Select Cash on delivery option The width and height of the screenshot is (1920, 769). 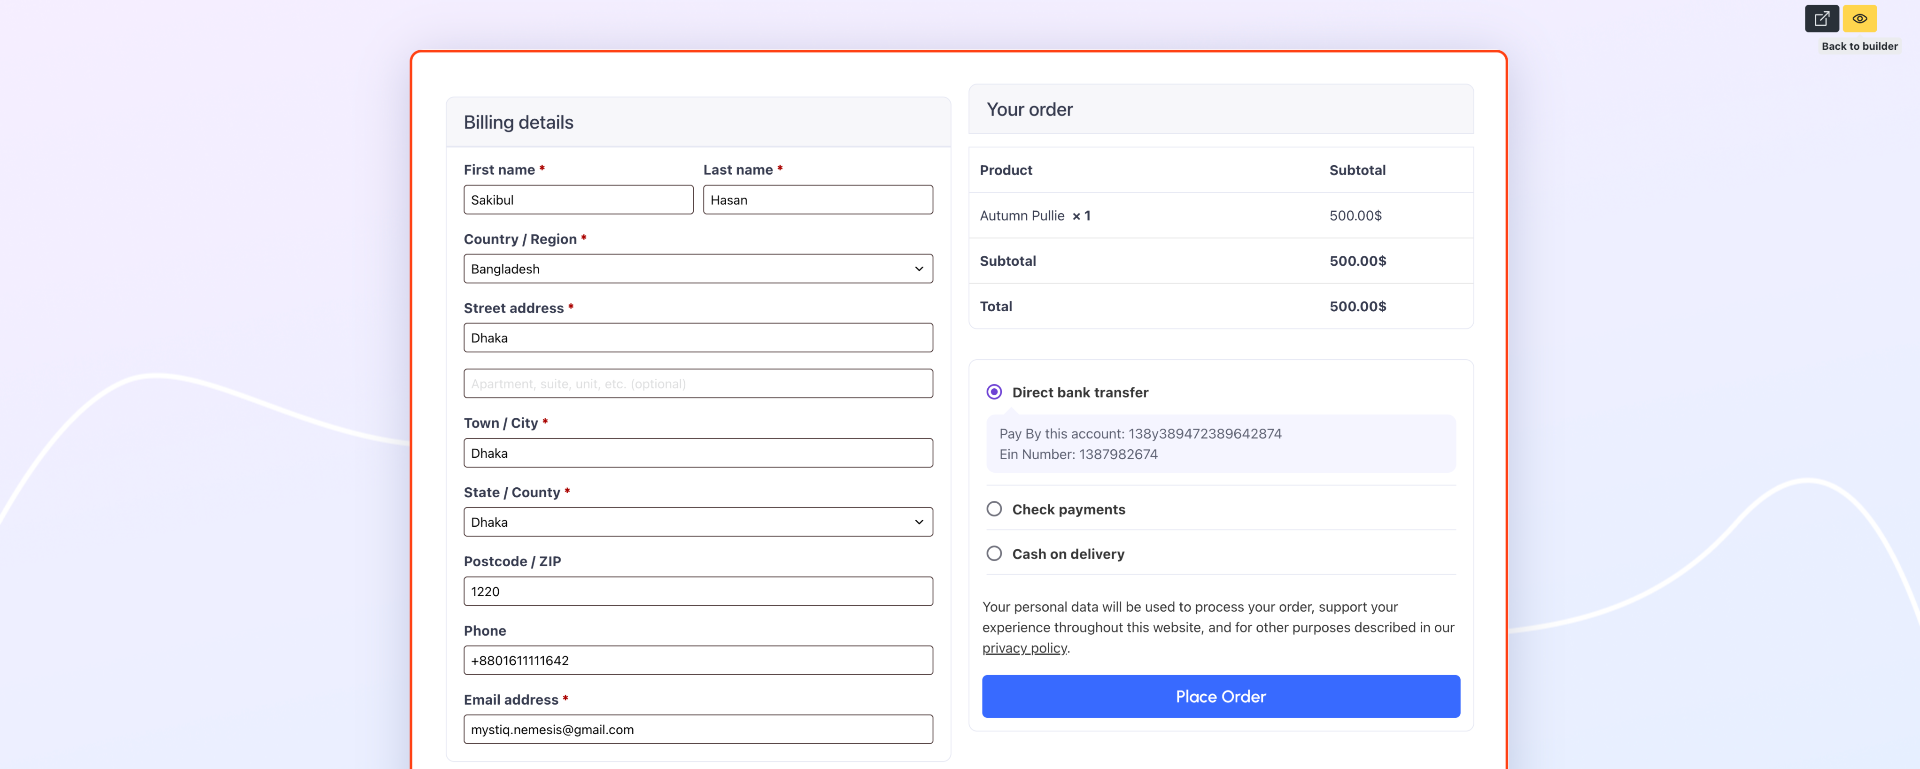point(994,554)
